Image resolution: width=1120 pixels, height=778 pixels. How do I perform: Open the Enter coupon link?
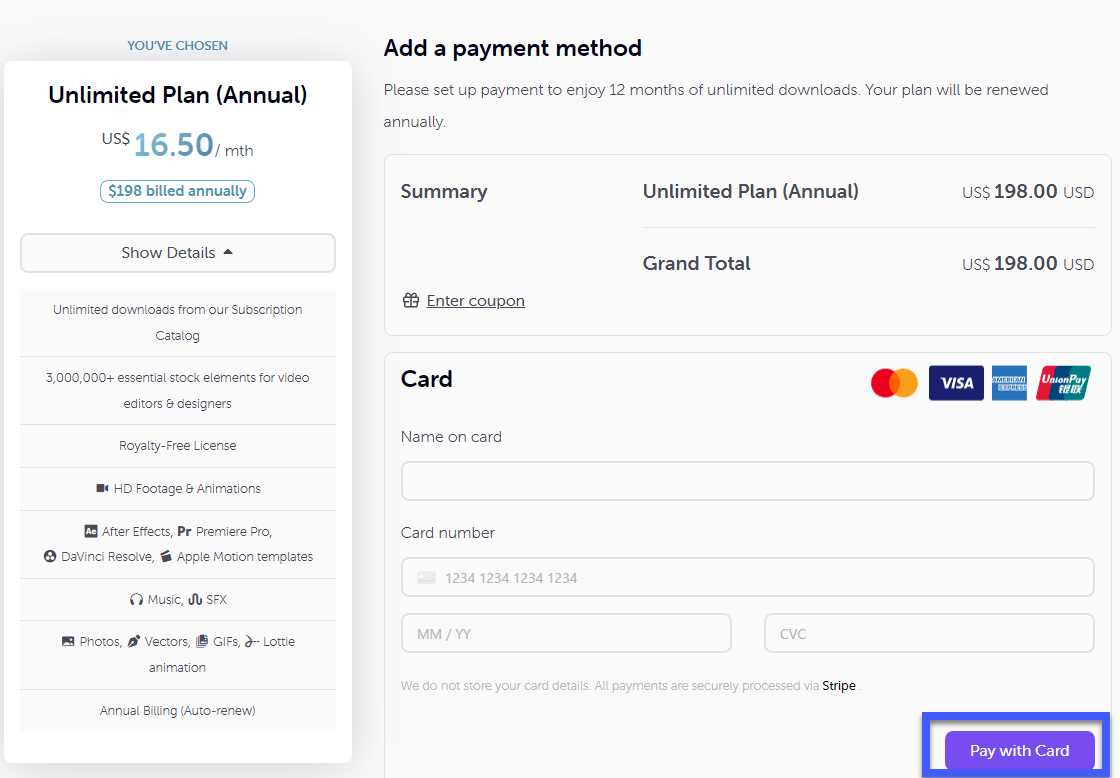click(x=476, y=301)
